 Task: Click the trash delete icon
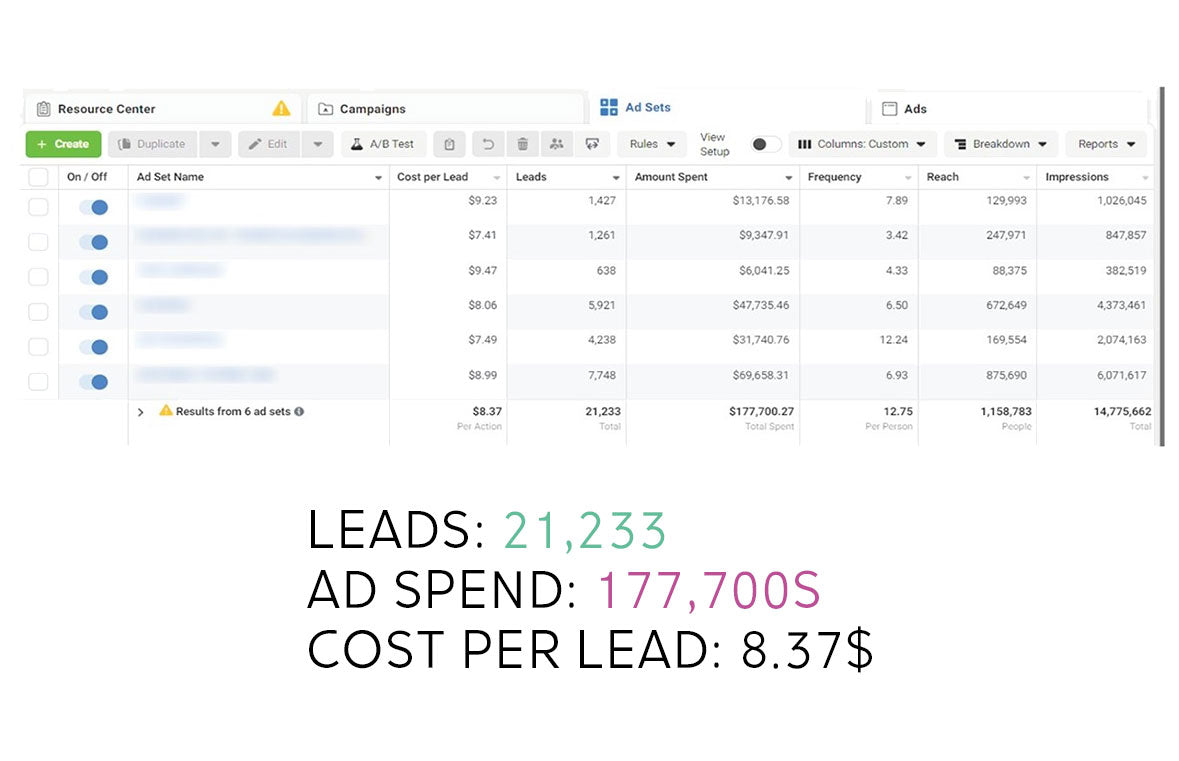click(x=522, y=144)
